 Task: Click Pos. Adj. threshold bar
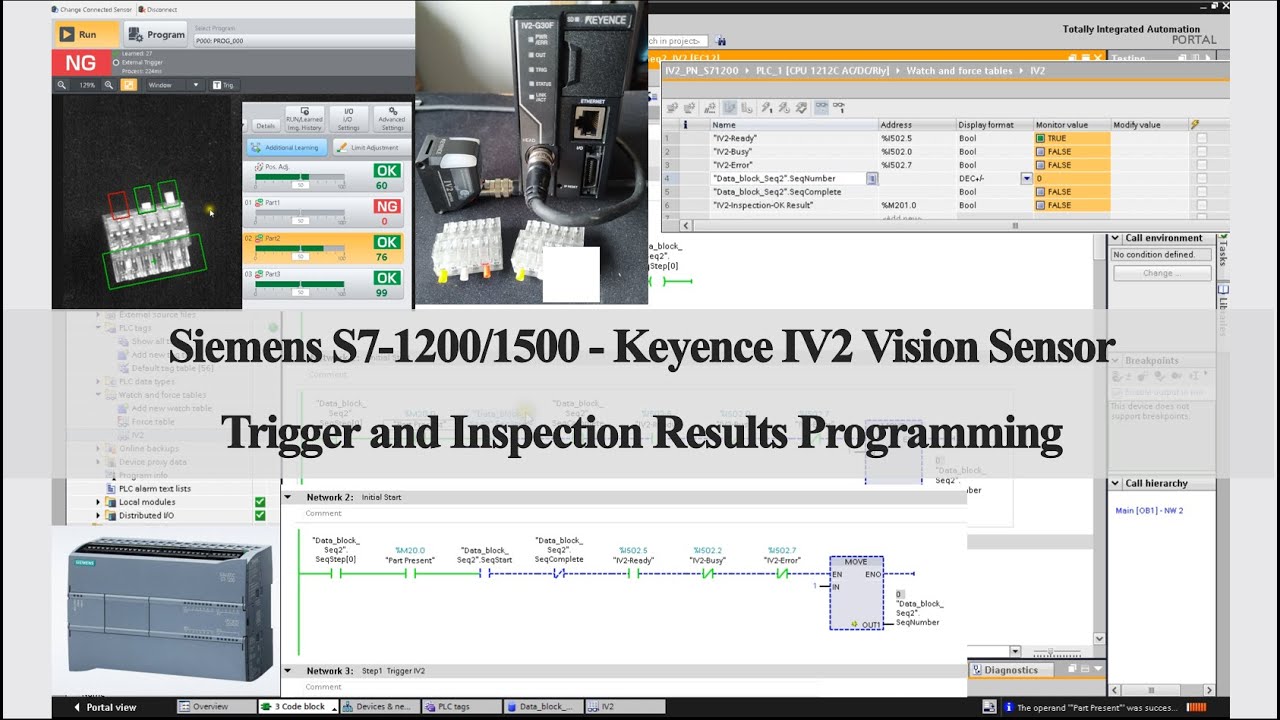coord(299,179)
